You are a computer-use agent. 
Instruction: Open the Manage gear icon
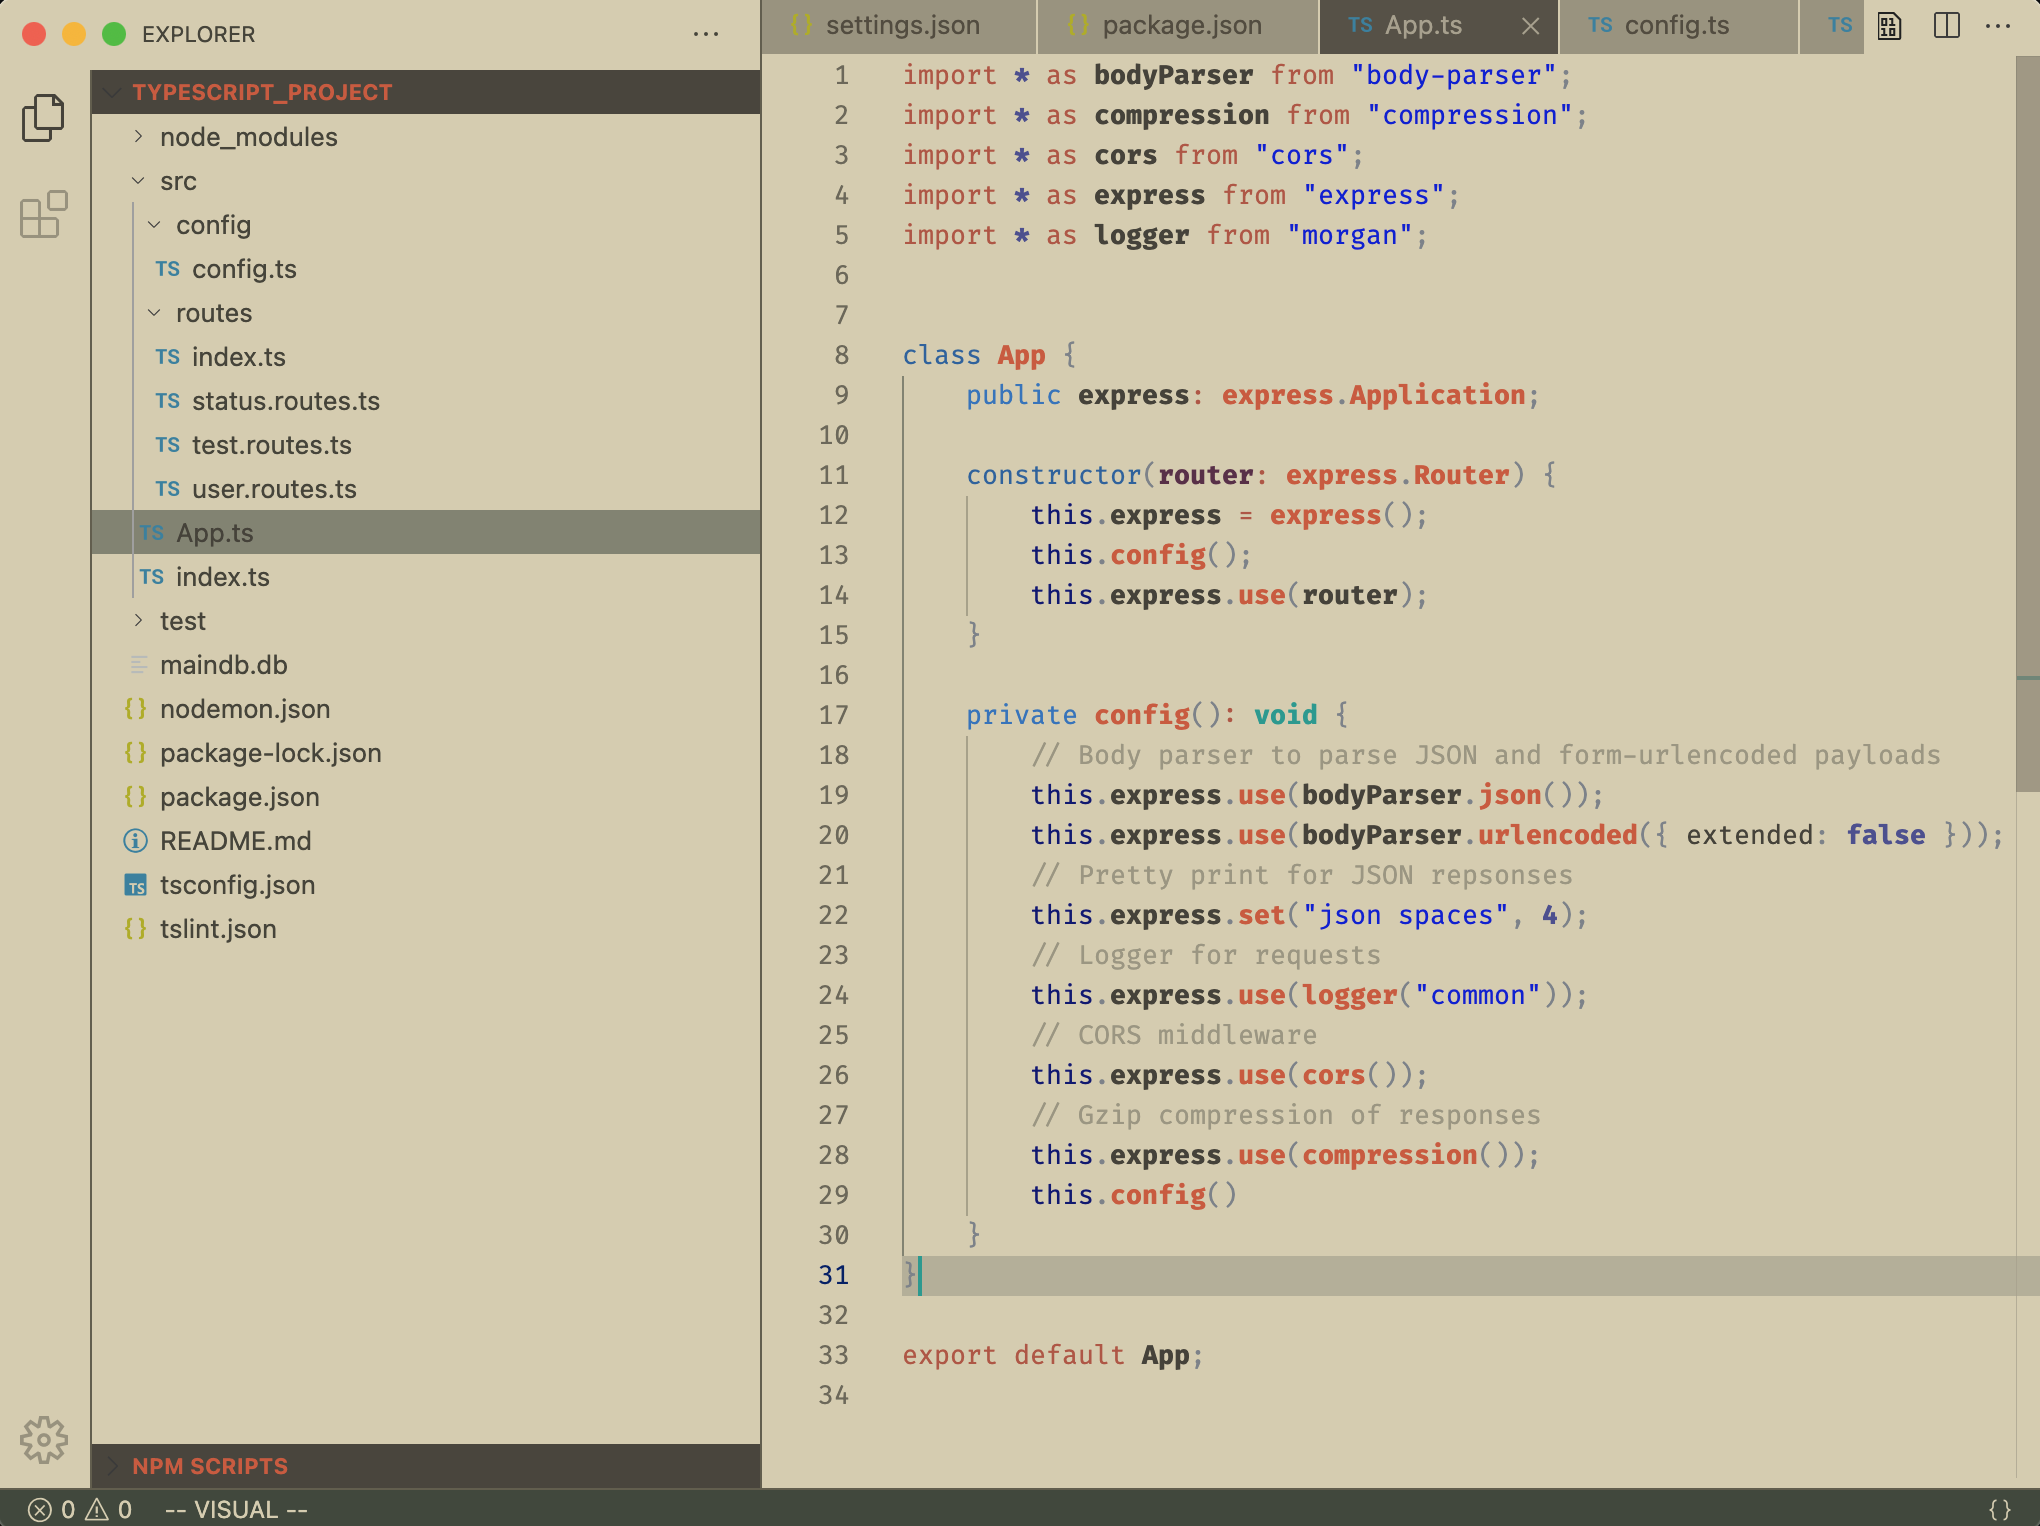pyautogui.click(x=43, y=1440)
